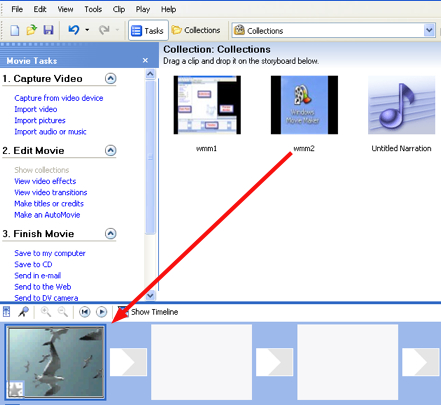
Task: Click Import audio or music link
Action: pos(50,132)
